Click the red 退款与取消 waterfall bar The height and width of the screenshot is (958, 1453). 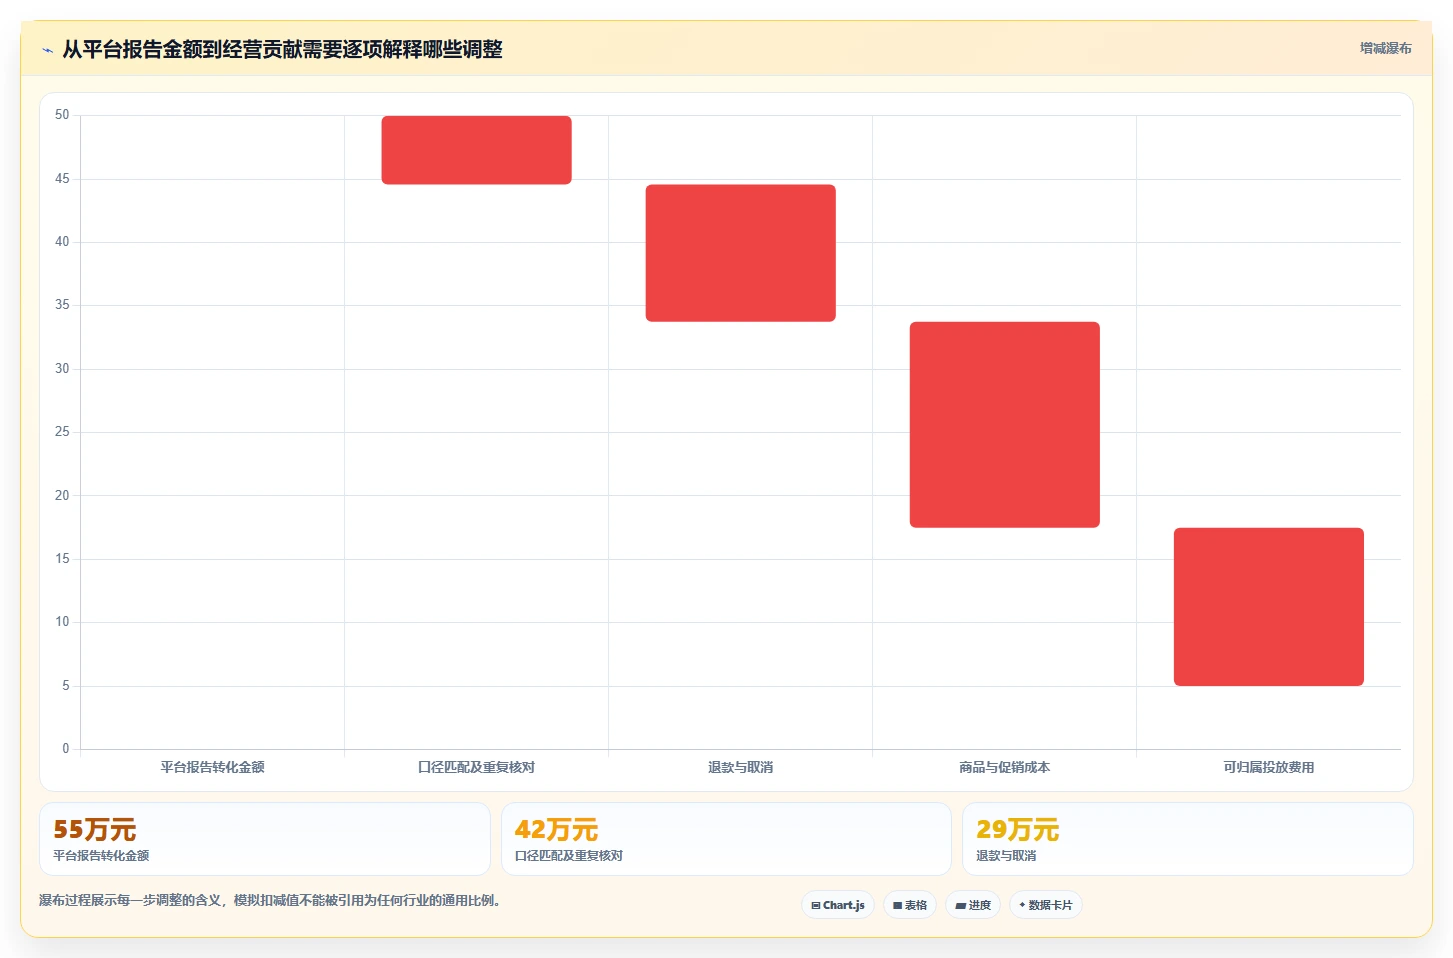pos(740,253)
